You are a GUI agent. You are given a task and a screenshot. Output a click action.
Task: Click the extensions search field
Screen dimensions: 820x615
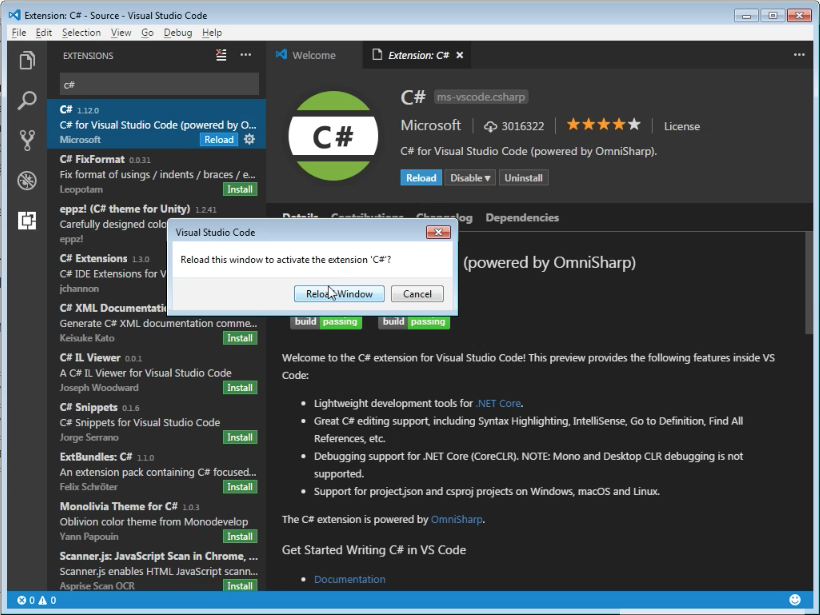(159, 84)
